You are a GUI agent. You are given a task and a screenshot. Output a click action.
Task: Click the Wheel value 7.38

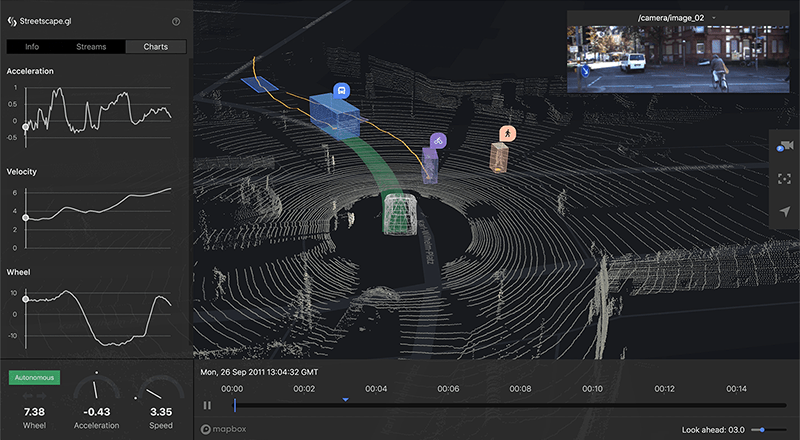(x=34, y=412)
